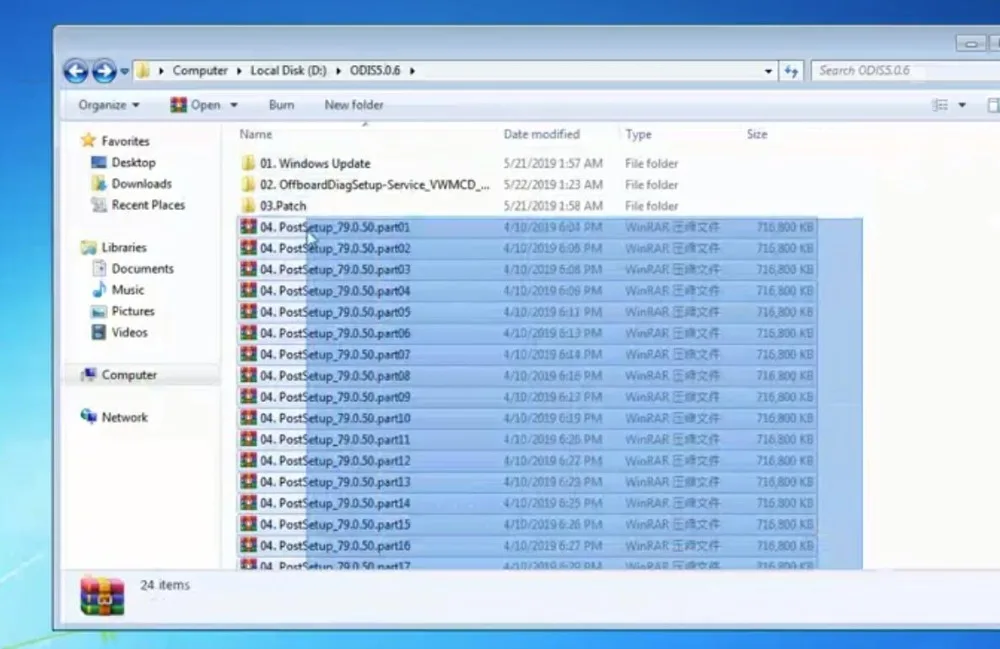Open the Pictures library
1000x649 pixels.
[133, 311]
